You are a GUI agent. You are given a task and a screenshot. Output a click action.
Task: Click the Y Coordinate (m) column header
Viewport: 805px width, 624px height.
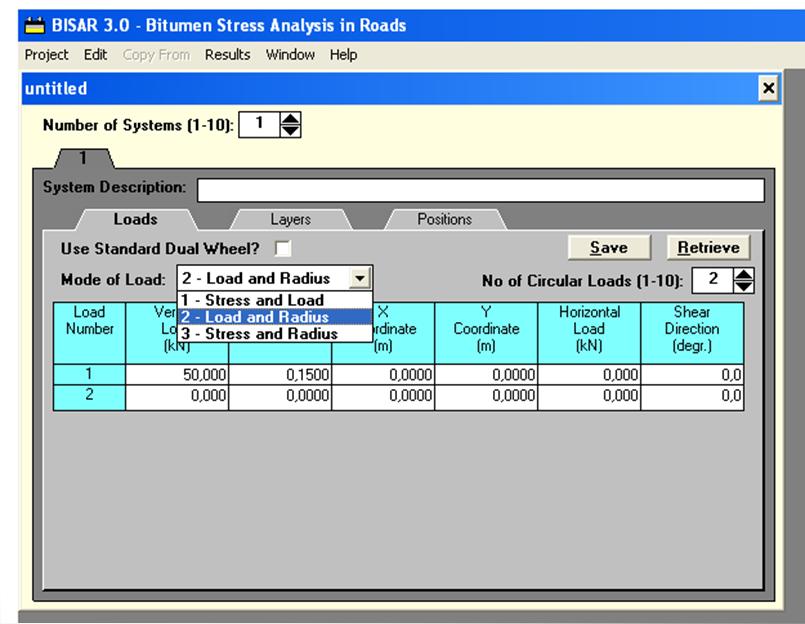[486, 333]
